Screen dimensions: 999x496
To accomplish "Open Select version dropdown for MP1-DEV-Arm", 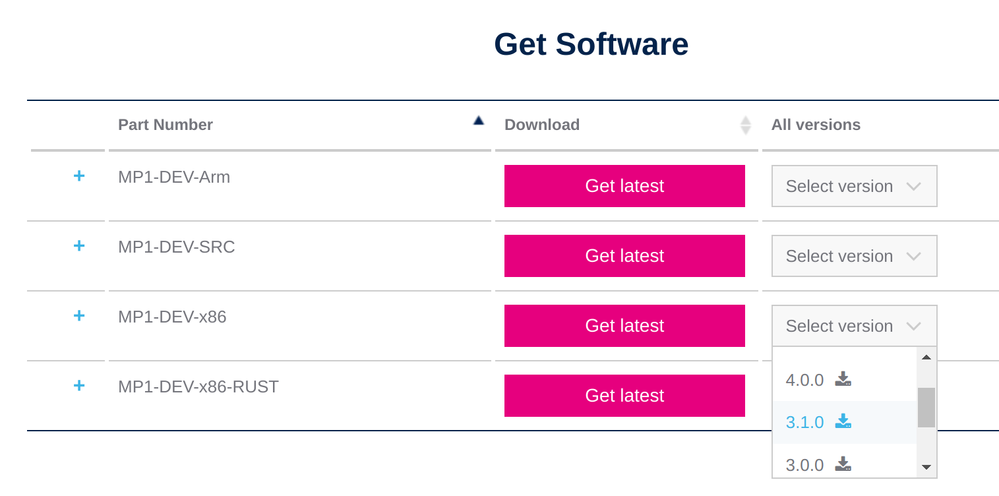I will coord(854,186).
